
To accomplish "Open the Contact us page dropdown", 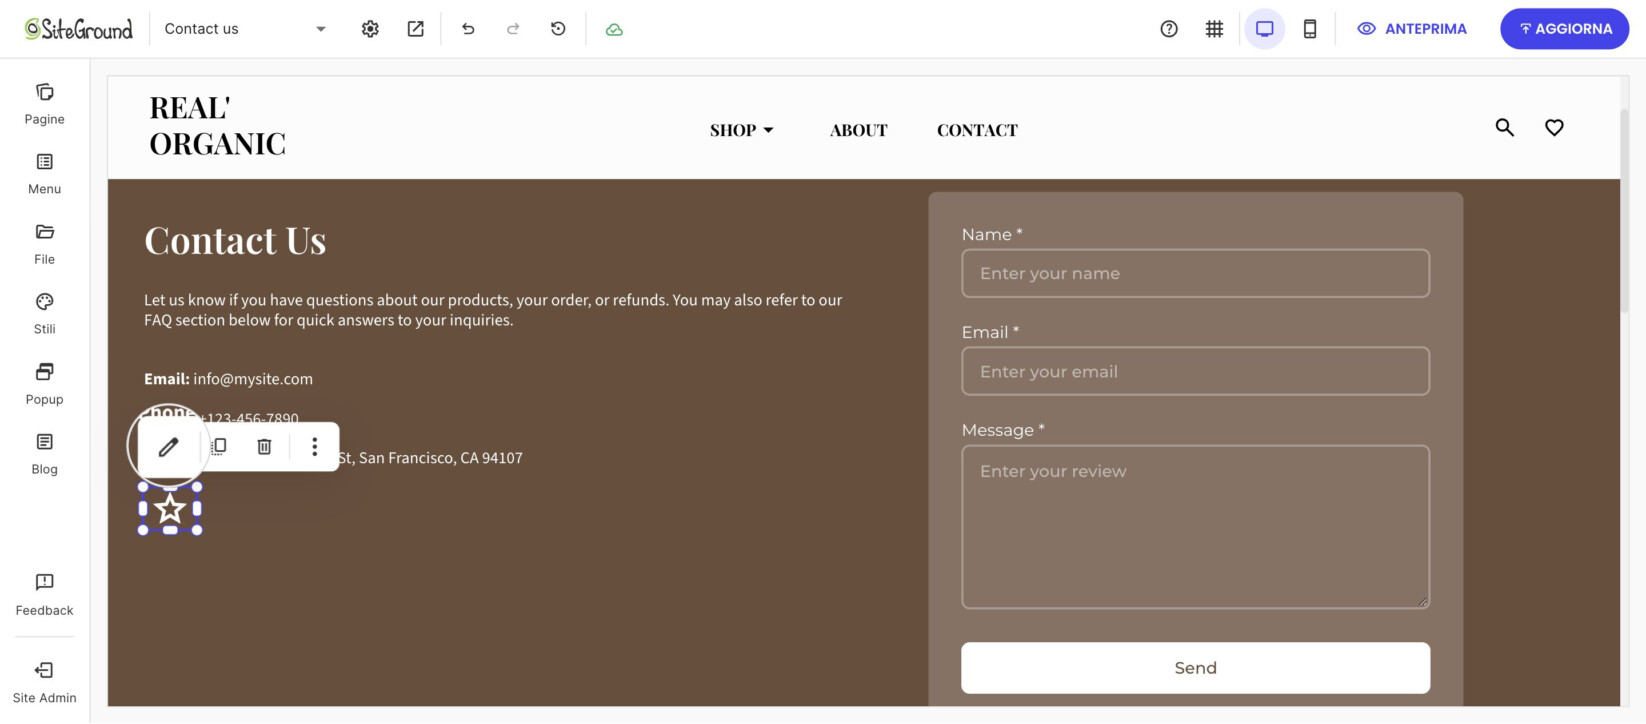I will click(x=245, y=29).
